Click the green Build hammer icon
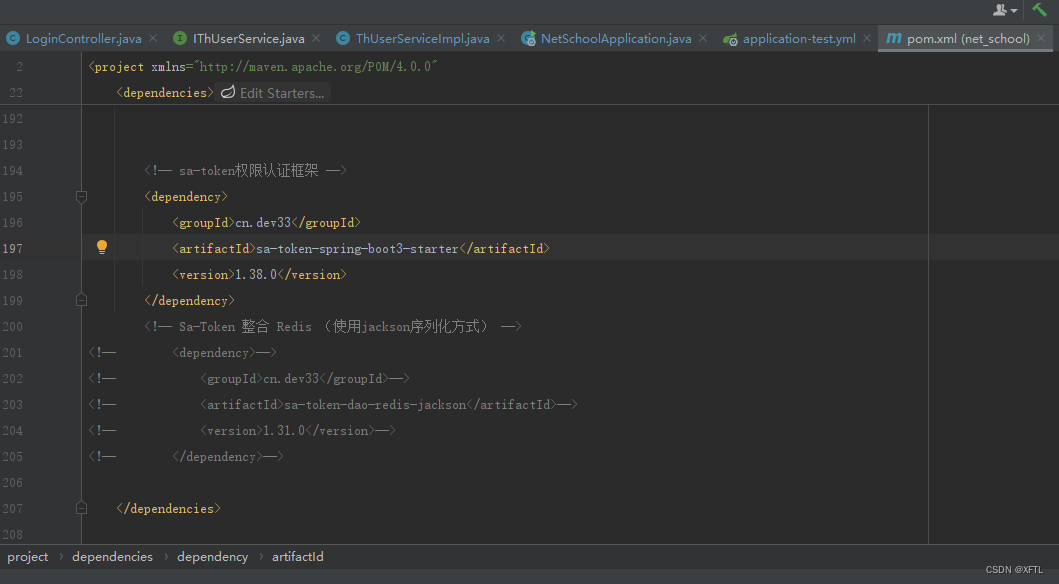This screenshot has width=1059, height=584. (1041, 9)
